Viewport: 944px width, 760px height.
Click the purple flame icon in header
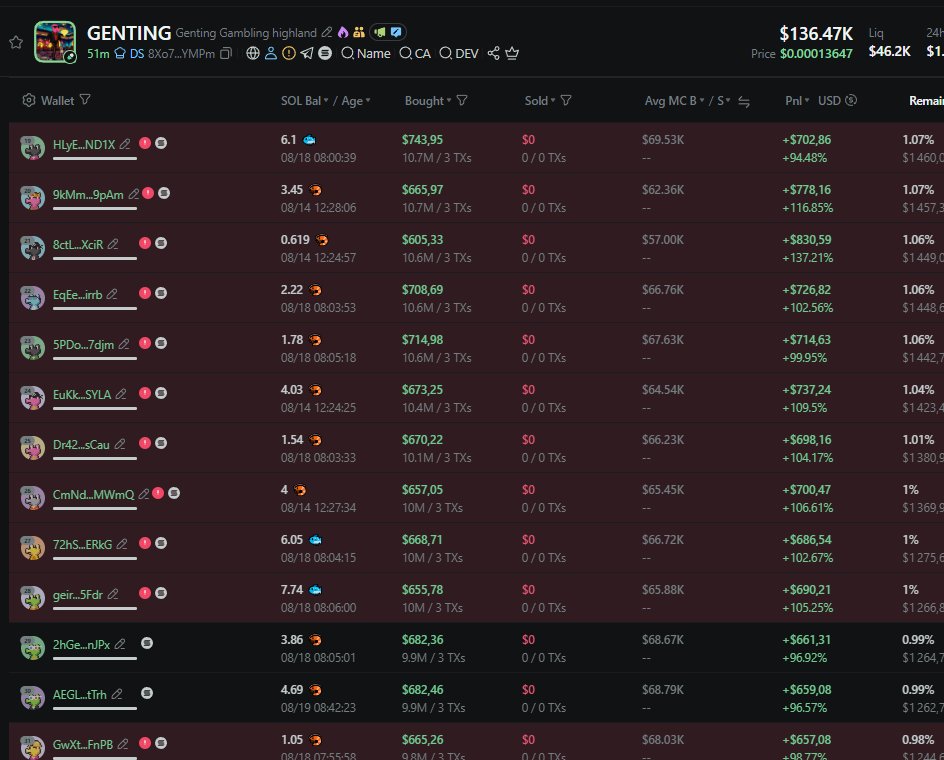click(x=343, y=32)
